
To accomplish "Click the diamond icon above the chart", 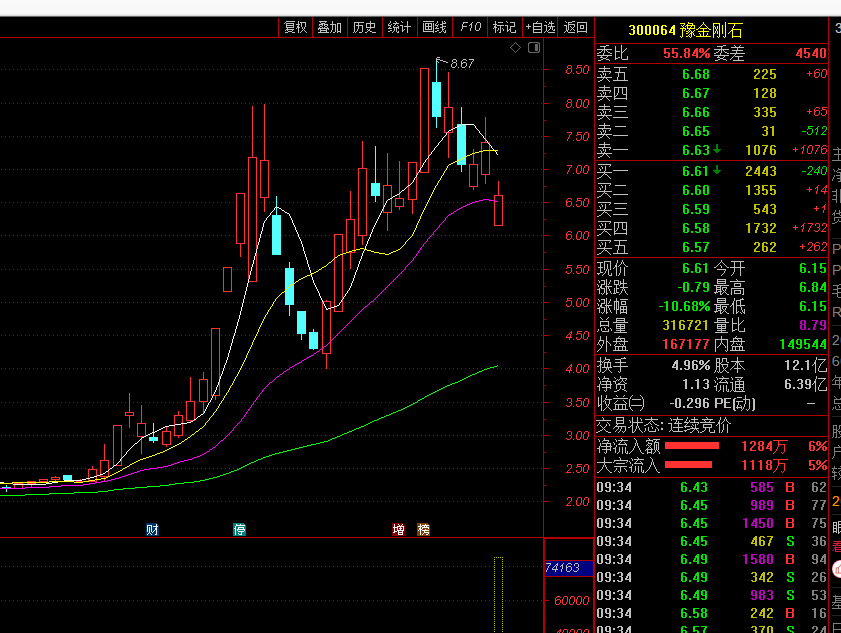I will click(x=515, y=48).
